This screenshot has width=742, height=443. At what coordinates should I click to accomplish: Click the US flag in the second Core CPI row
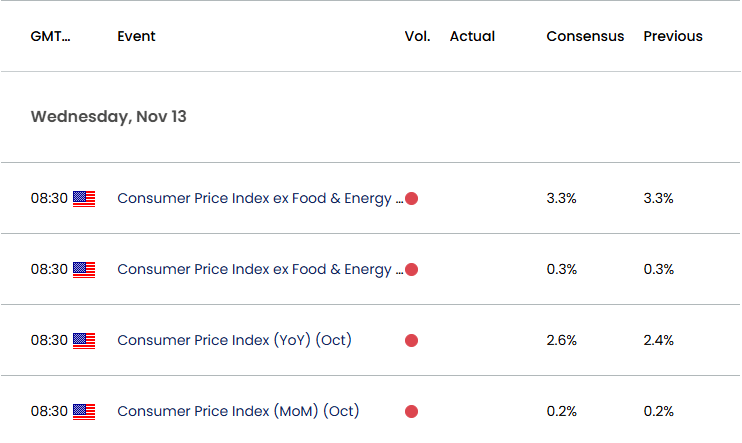tap(84, 270)
